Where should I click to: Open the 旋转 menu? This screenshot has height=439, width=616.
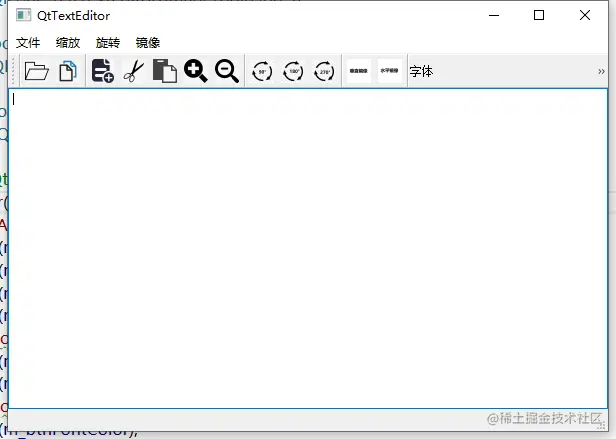click(108, 42)
